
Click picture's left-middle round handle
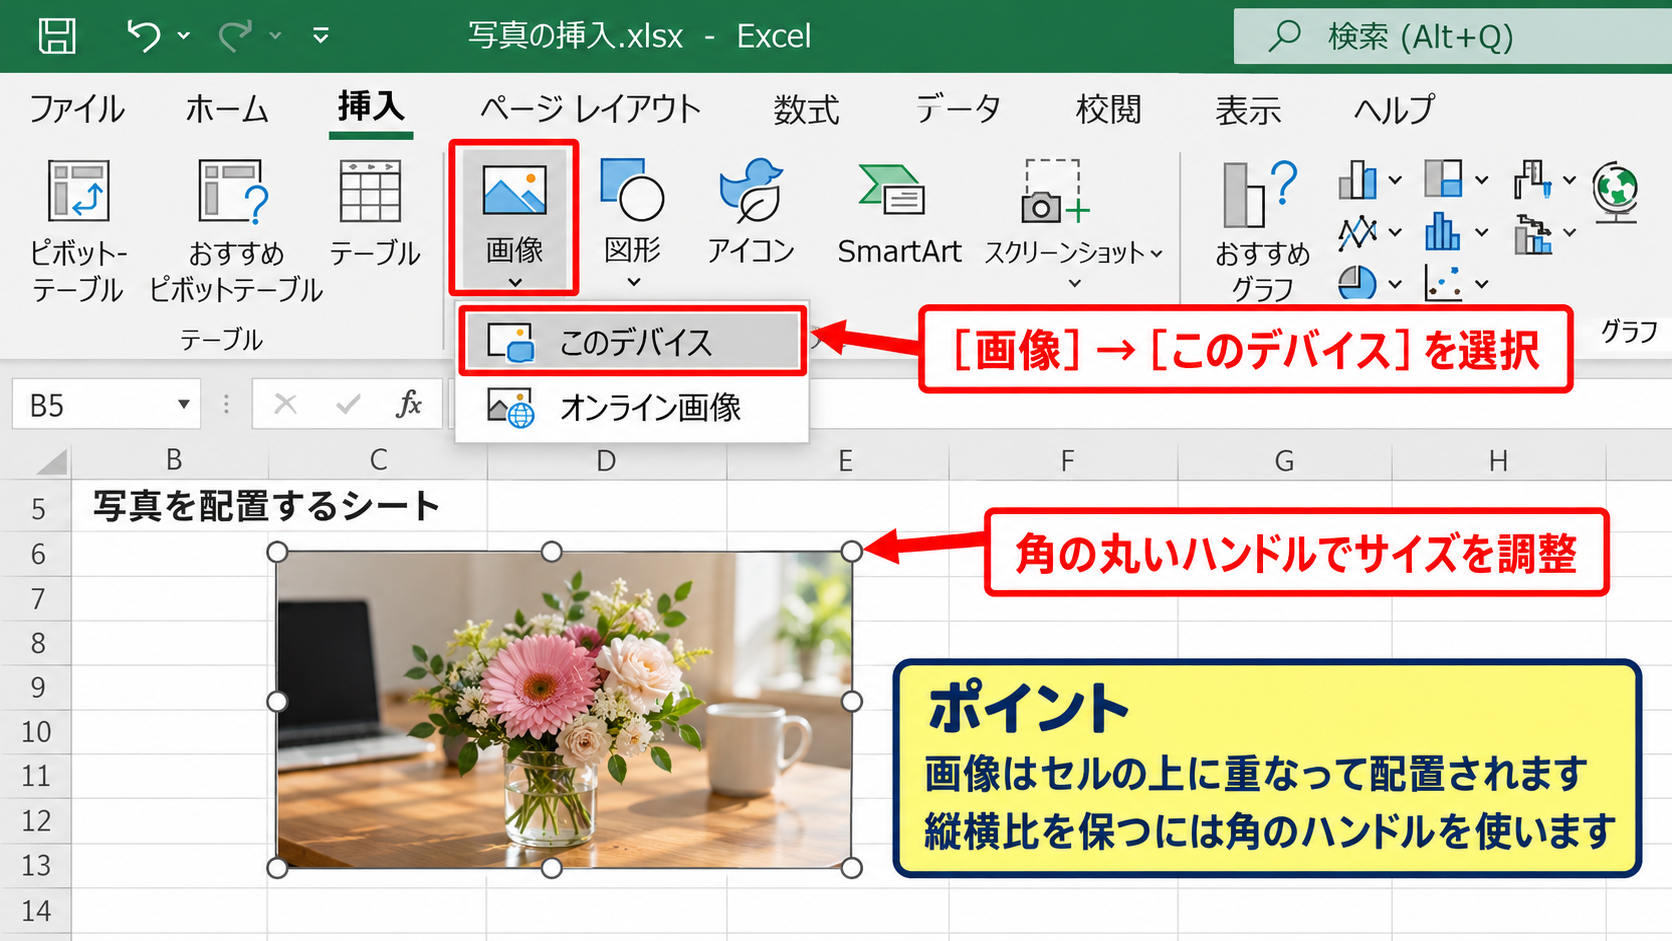277,702
